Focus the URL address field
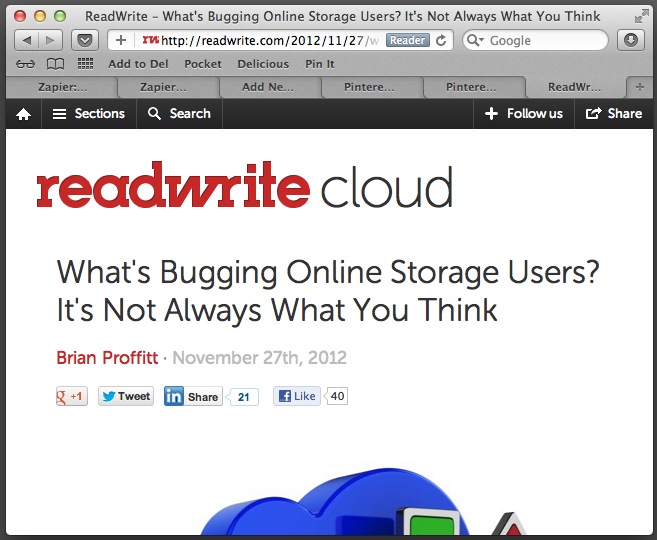This screenshot has width=657, height=540. (270, 41)
